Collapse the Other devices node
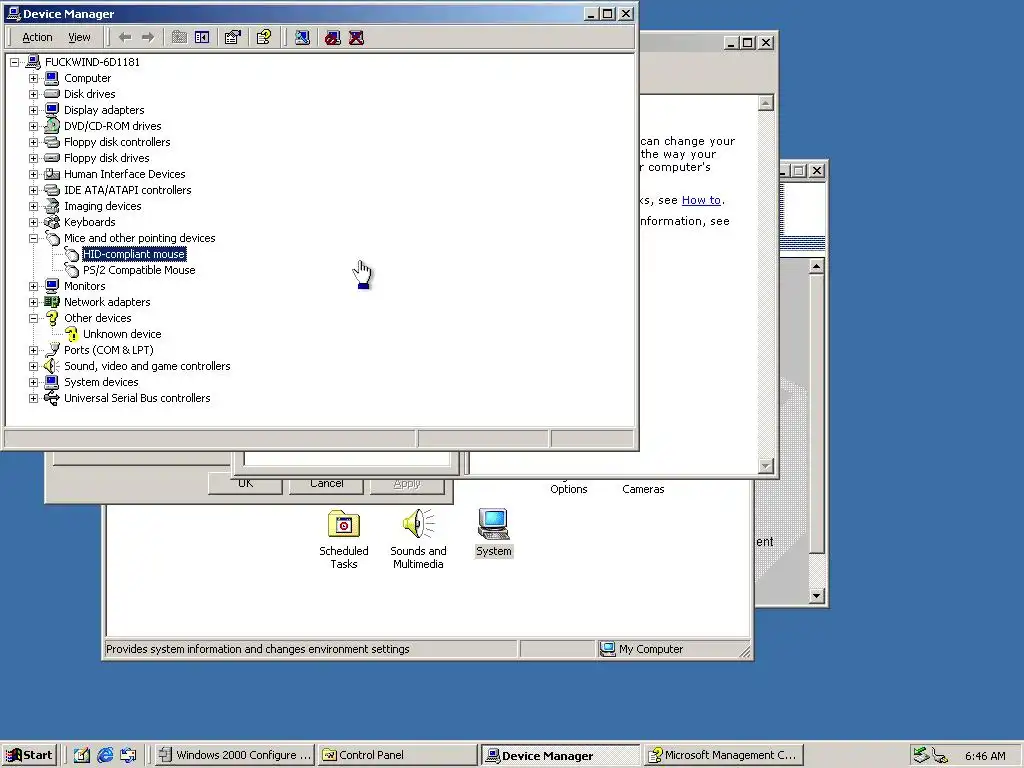Screen dimensions: 1024x768 pos(33,318)
